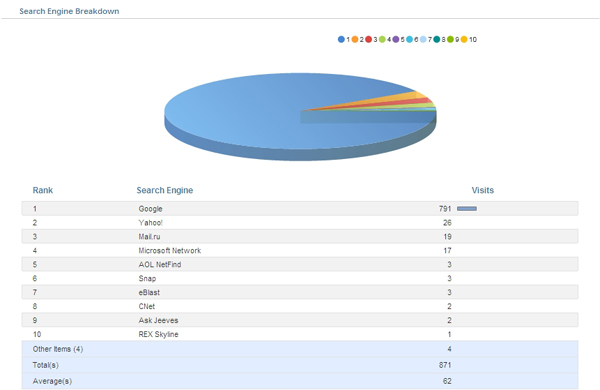Click pale blue legend dot for series 7
The height and width of the screenshot is (390, 600).
(x=423, y=39)
